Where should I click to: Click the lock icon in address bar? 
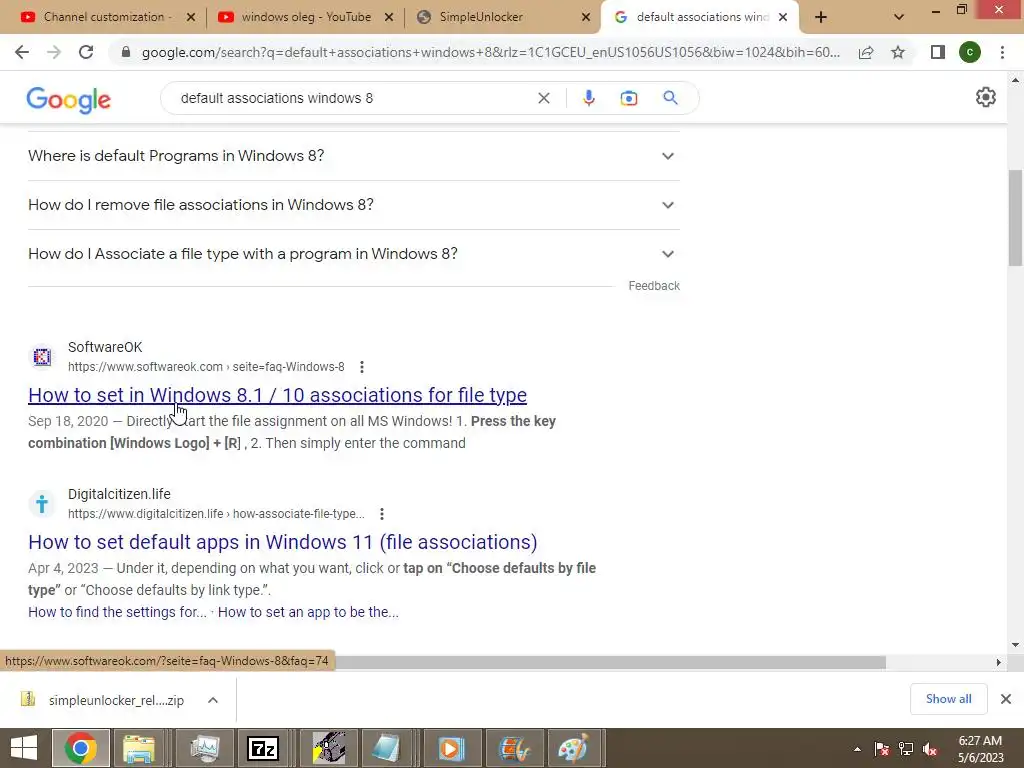[x=126, y=52]
